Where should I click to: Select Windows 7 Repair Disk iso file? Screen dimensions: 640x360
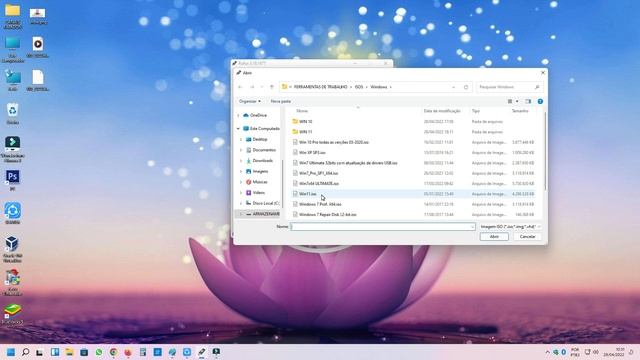pyautogui.click(x=327, y=215)
